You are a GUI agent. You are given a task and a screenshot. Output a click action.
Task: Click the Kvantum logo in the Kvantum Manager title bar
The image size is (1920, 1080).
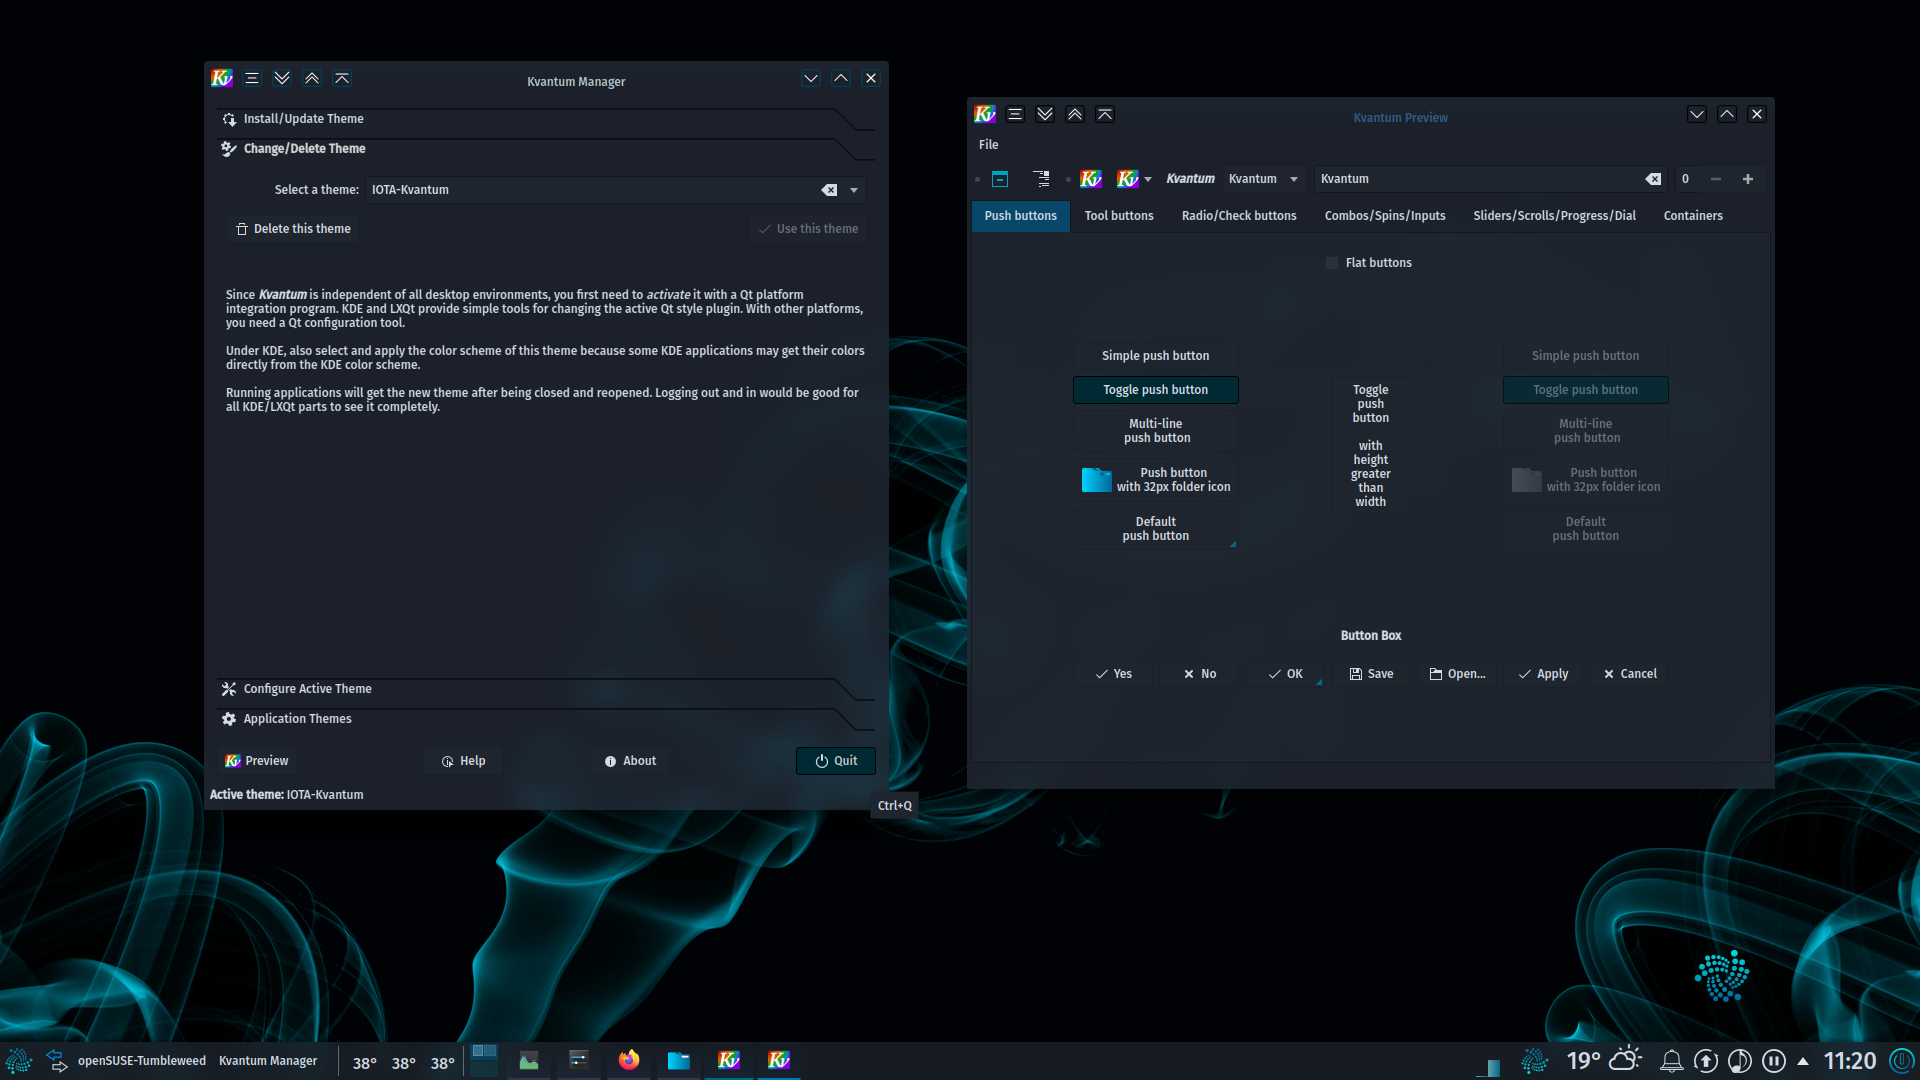coord(222,78)
